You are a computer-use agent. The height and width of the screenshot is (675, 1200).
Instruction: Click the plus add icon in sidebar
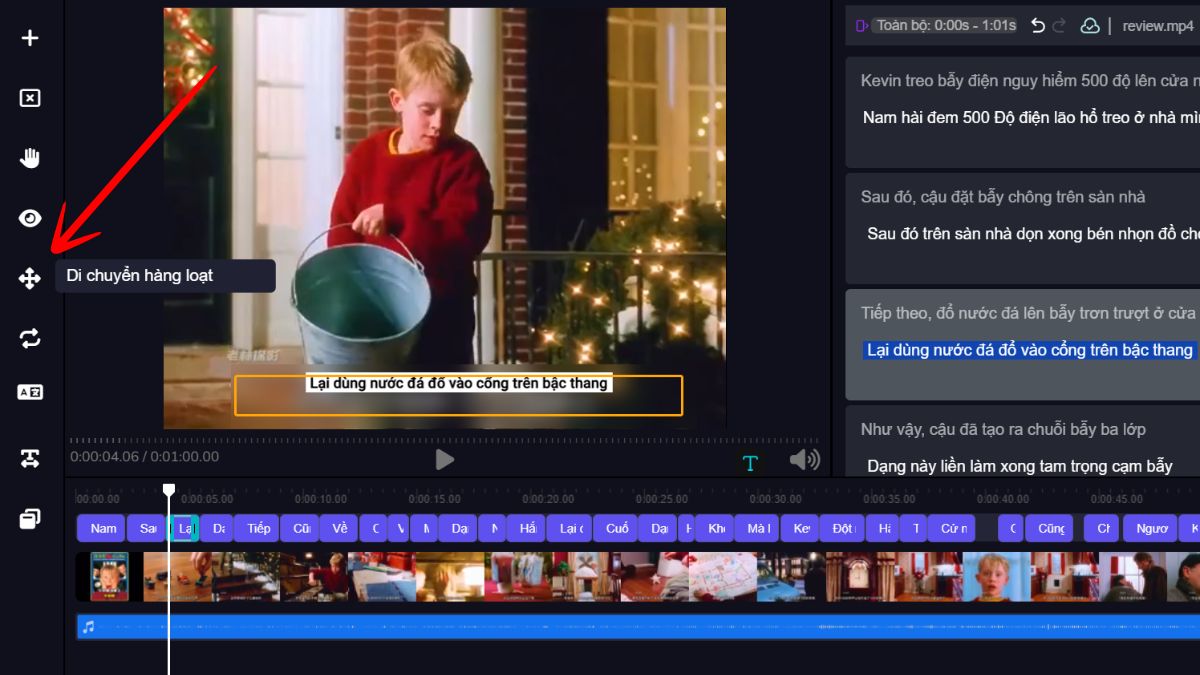pos(30,38)
